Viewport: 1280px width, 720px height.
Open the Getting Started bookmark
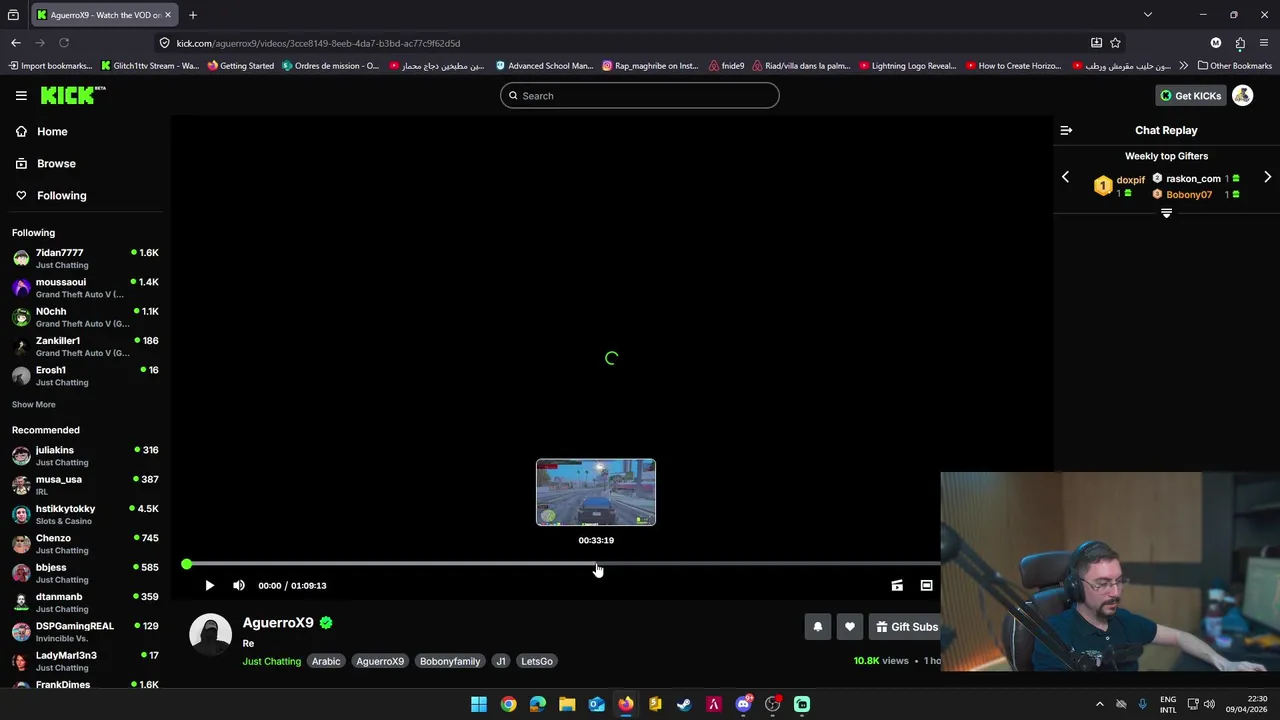241,66
